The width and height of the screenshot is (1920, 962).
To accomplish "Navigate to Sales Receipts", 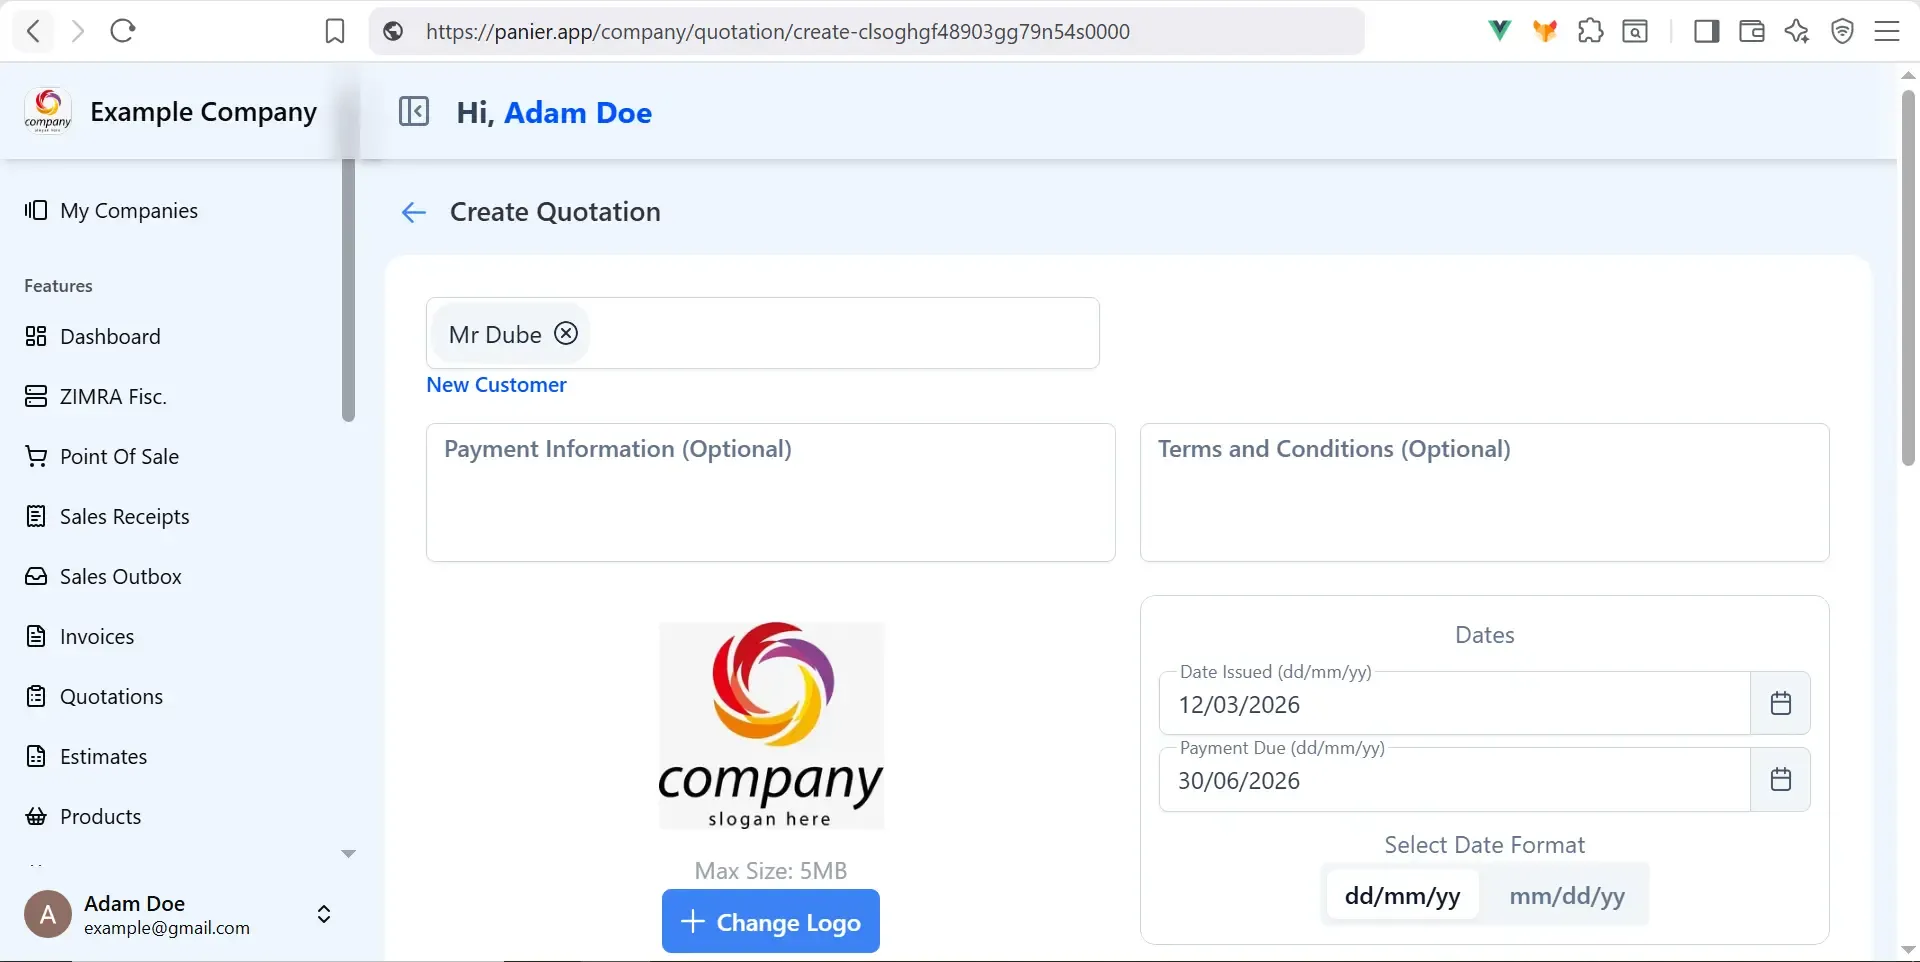I will (x=107, y=516).
